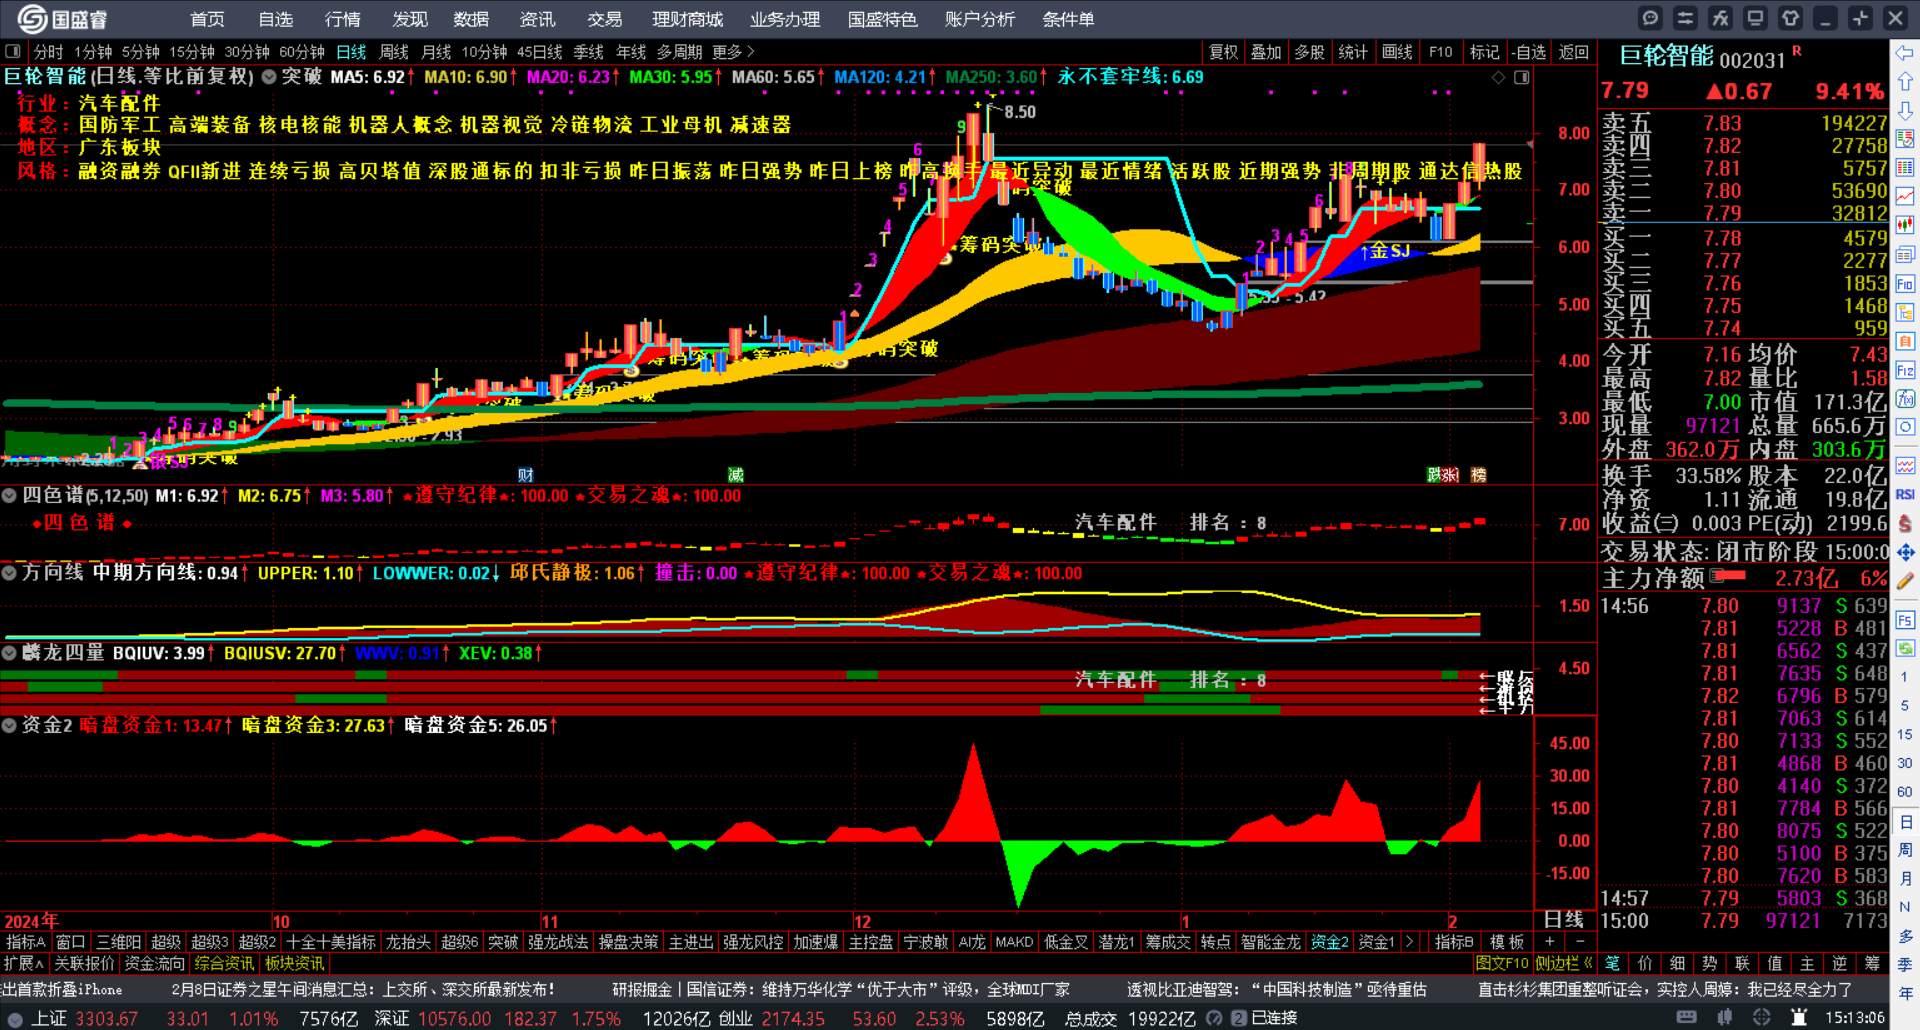Toggle the 麟龙四量 indicator panel circle

coord(9,653)
